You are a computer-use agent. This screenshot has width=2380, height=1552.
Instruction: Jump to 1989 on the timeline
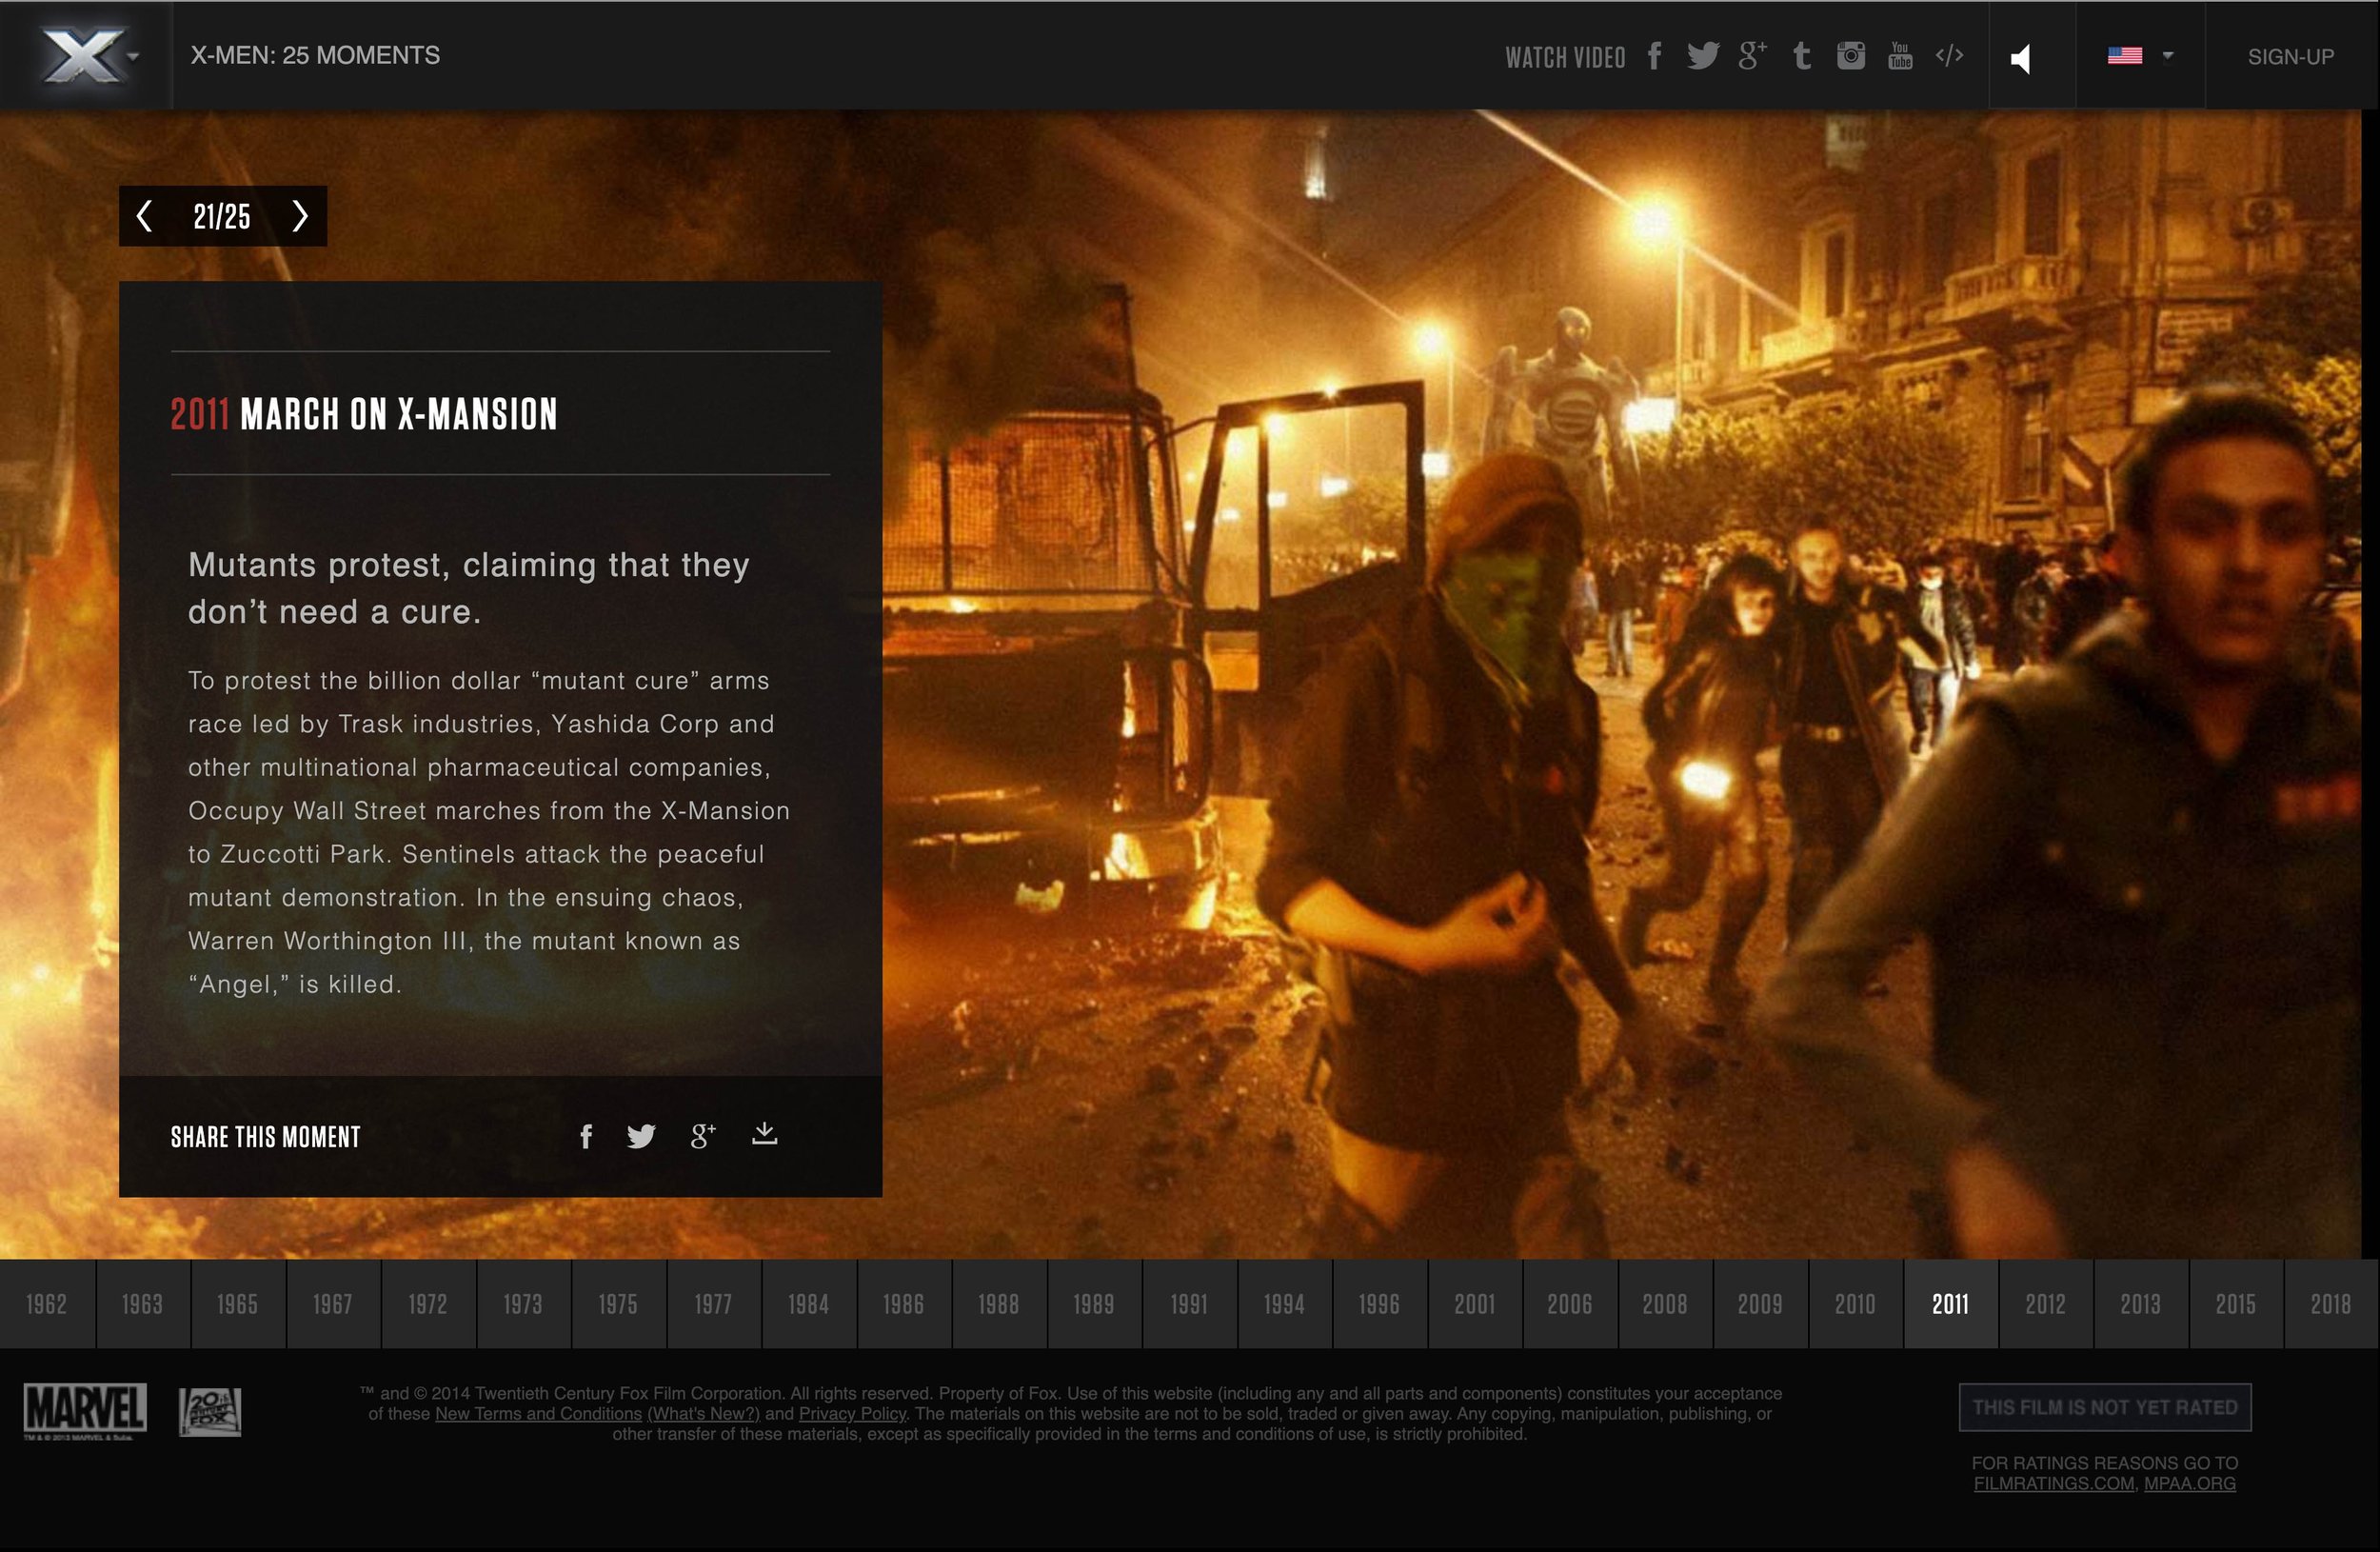click(x=1094, y=1304)
